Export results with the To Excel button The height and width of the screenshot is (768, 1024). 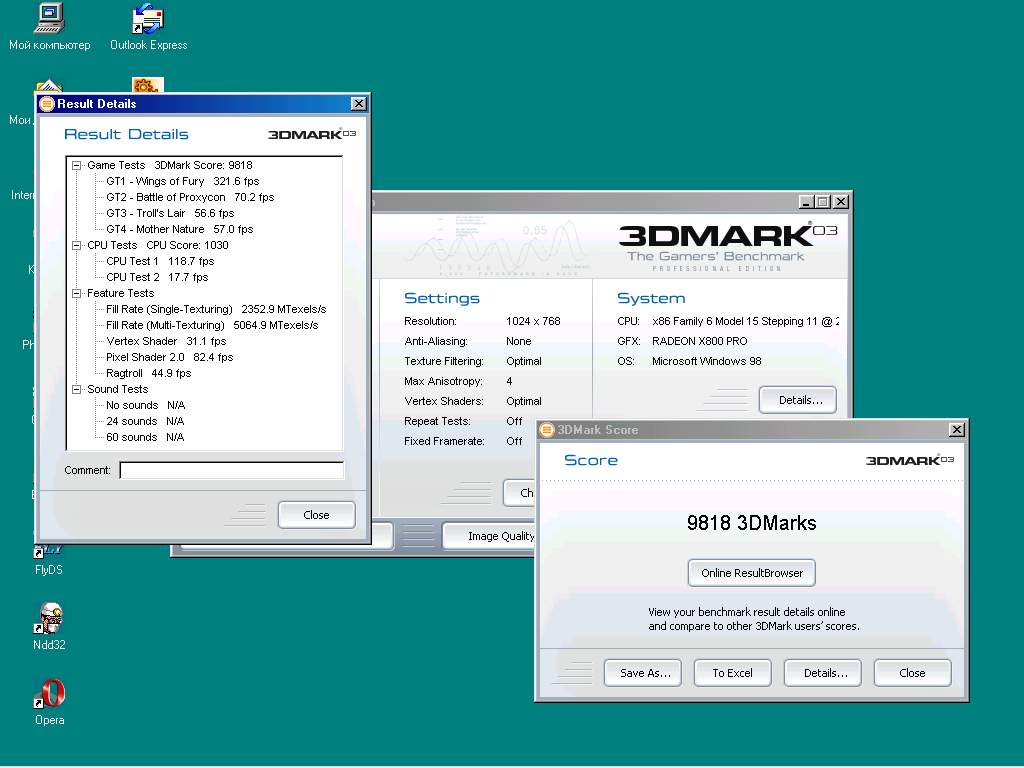(732, 673)
